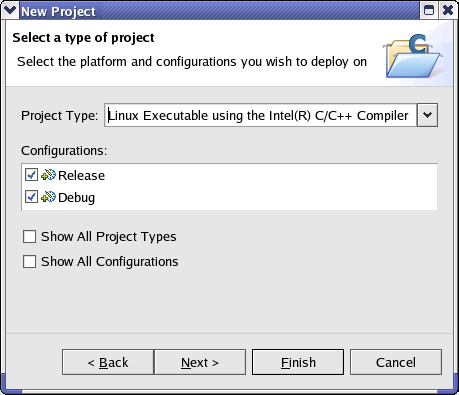Go to previous page with Back button
This screenshot has height=395, width=459.
coord(108,362)
